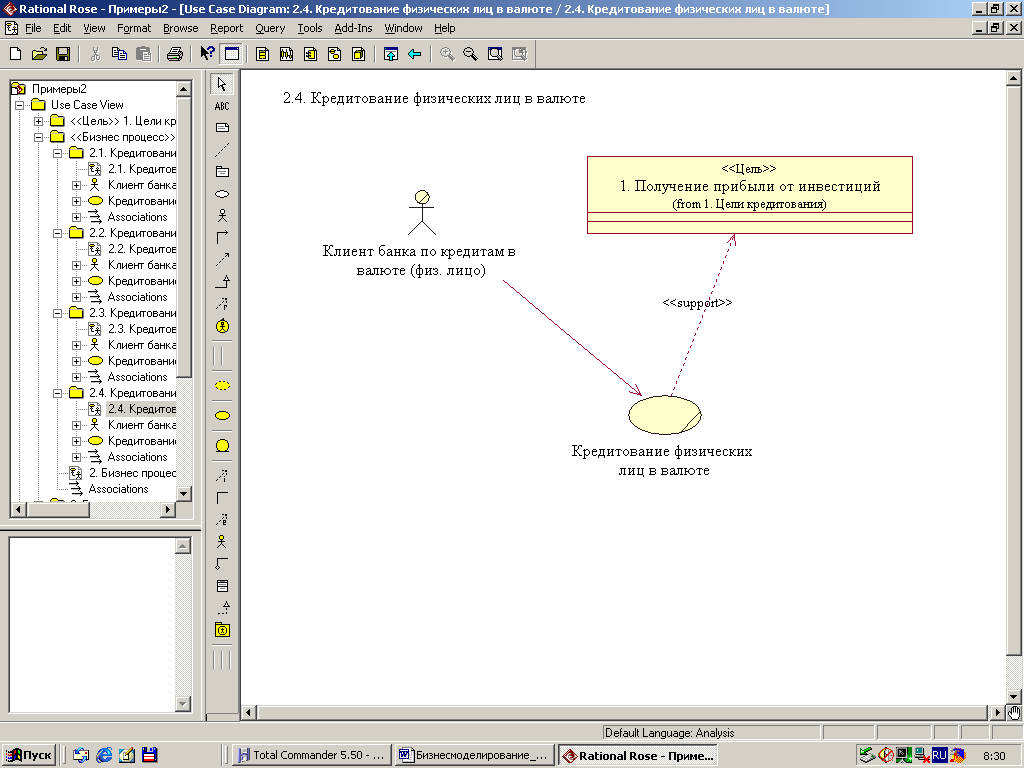
Task: Open the Add-Ins menu
Action: pos(353,28)
